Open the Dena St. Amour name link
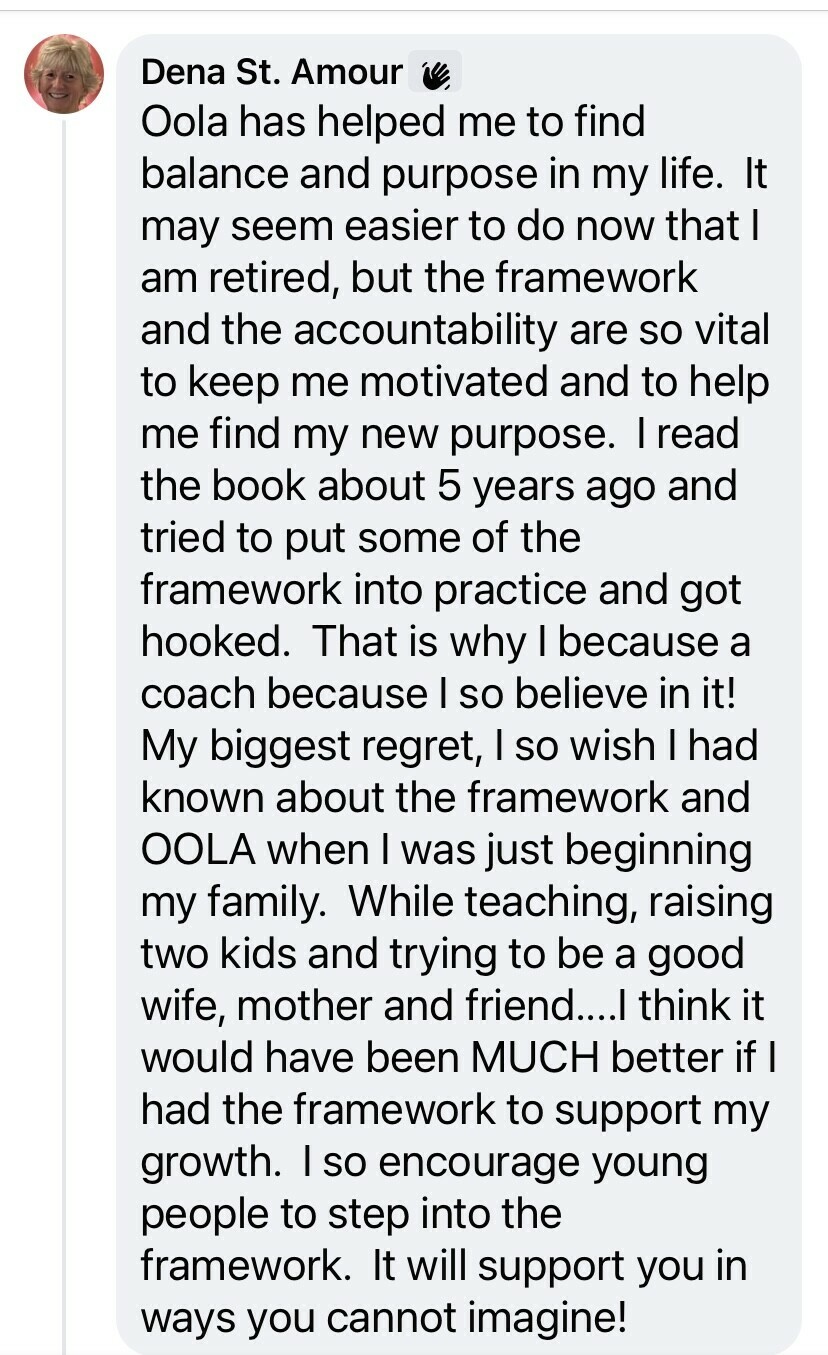This screenshot has width=828, height=1355. (x=272, y=72)
